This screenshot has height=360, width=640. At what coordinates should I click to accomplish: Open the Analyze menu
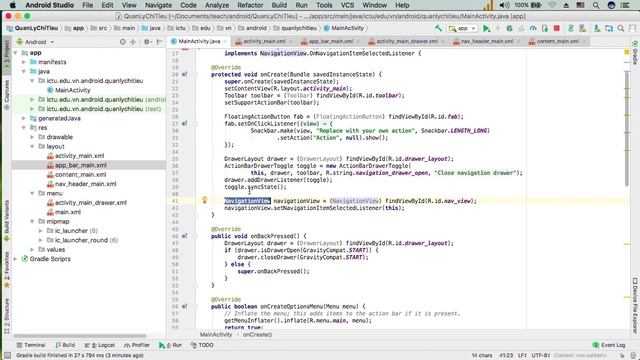(x=217, y=5)
